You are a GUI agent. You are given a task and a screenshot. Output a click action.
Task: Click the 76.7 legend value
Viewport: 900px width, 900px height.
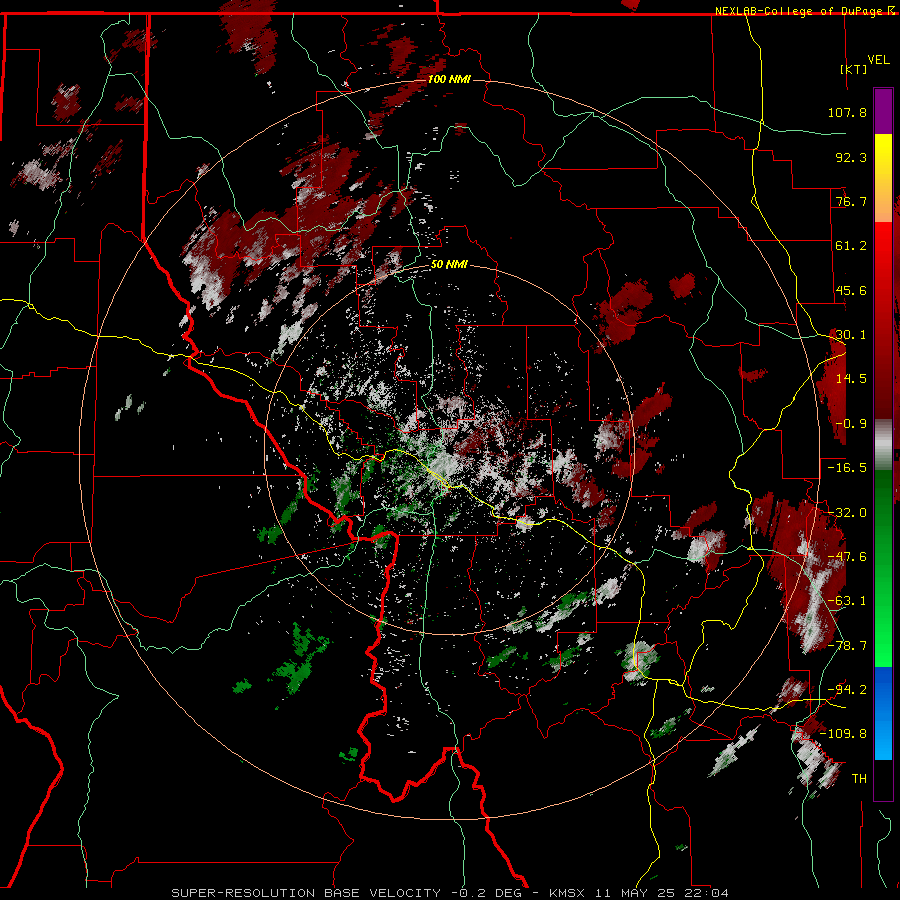(x=851, y=201)
